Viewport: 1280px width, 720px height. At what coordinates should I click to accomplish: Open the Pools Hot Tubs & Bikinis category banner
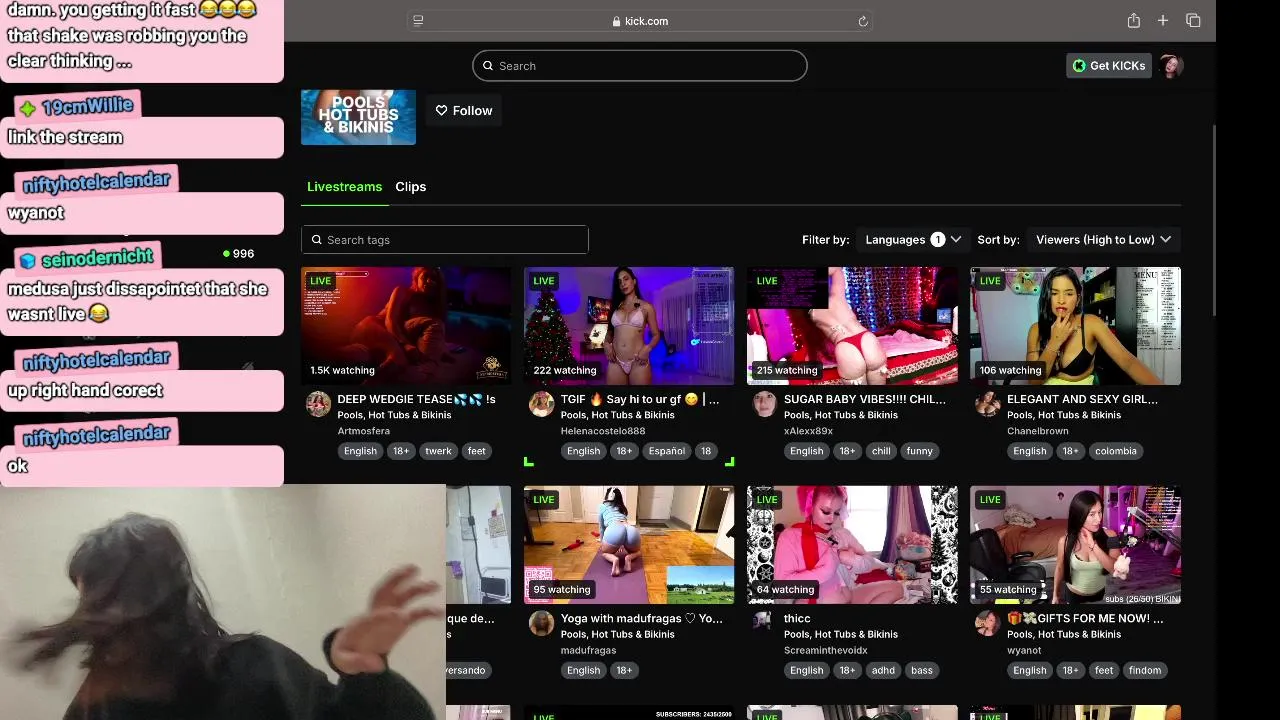tap(358, 117)
